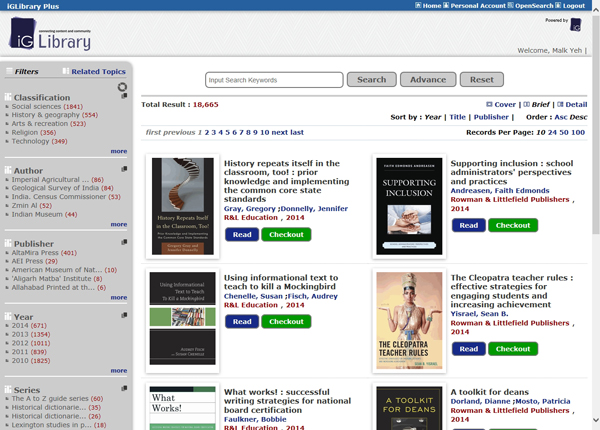Switch to the Filters tab
This screenshot has width=600, height=430.
26,72
